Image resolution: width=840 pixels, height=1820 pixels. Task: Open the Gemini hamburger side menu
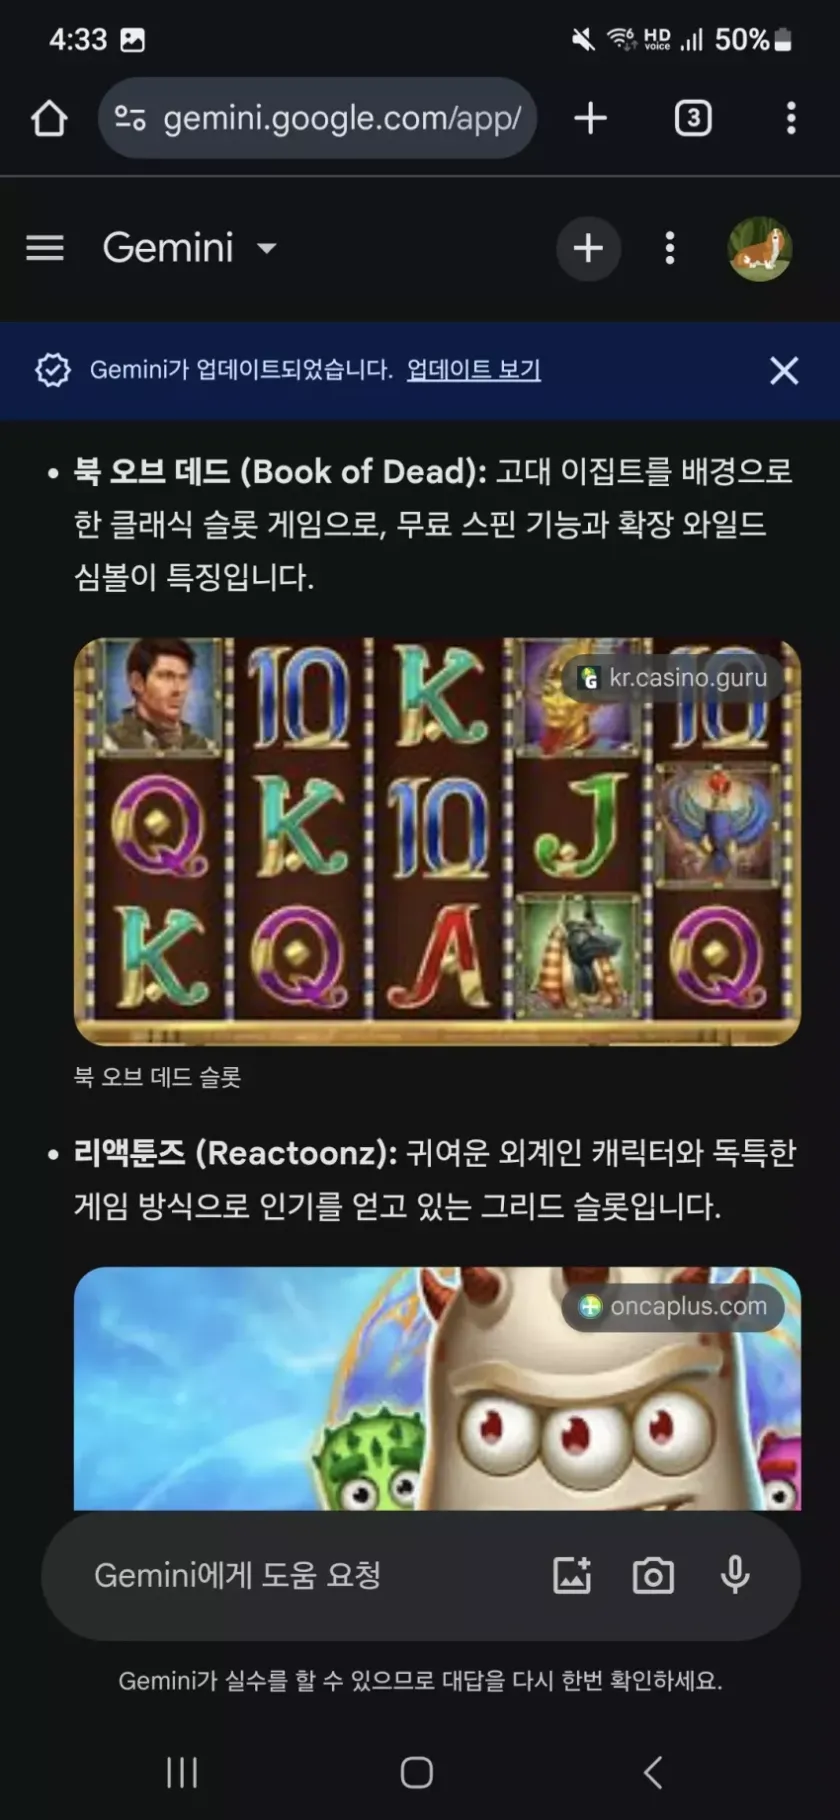(x=45, y=248)
